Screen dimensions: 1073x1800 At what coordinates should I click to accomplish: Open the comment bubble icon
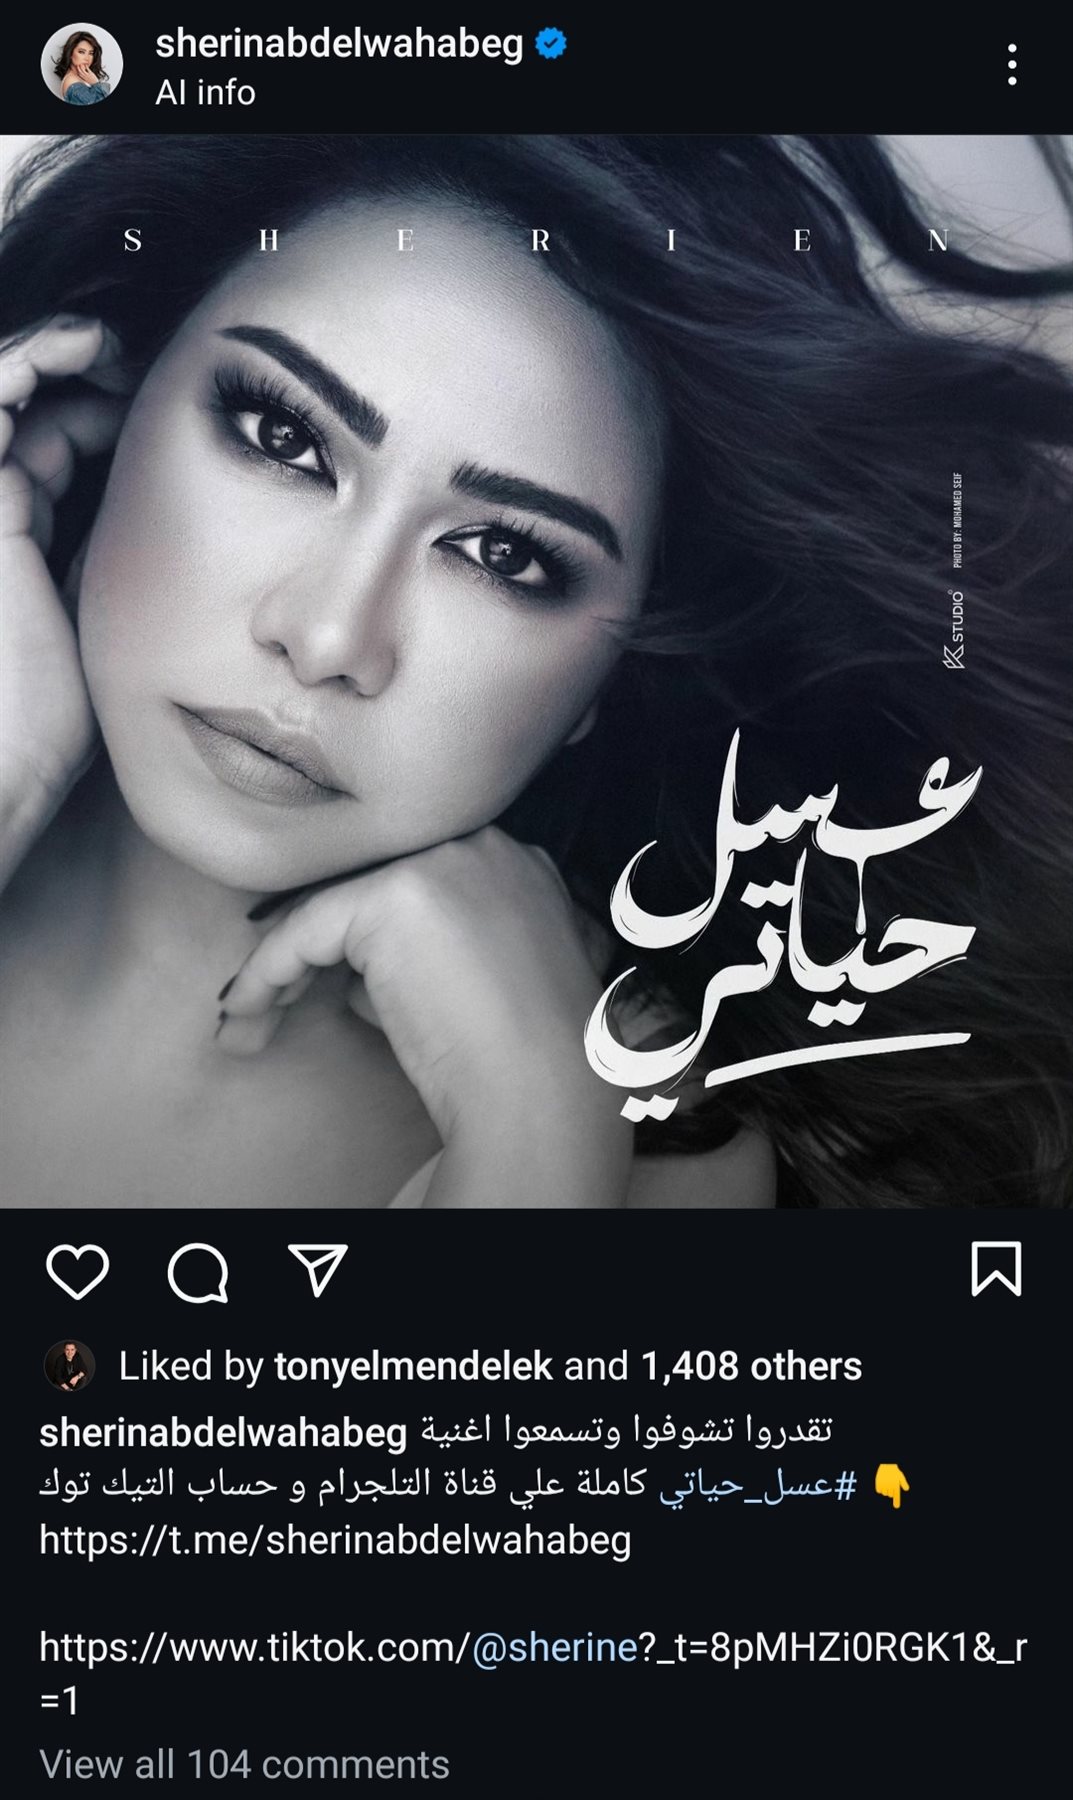coord(198,1272)
